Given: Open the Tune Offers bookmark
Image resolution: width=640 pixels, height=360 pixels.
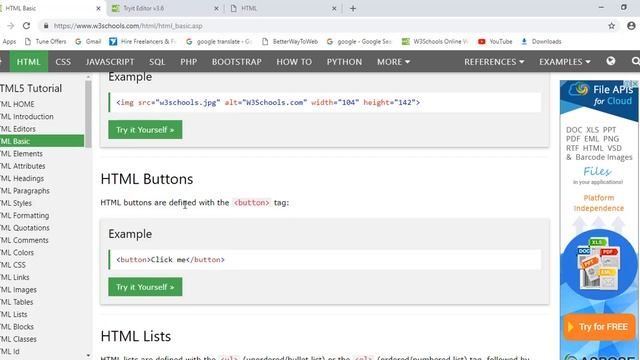Looking at the screenshot, I should [x=45, y=42].
